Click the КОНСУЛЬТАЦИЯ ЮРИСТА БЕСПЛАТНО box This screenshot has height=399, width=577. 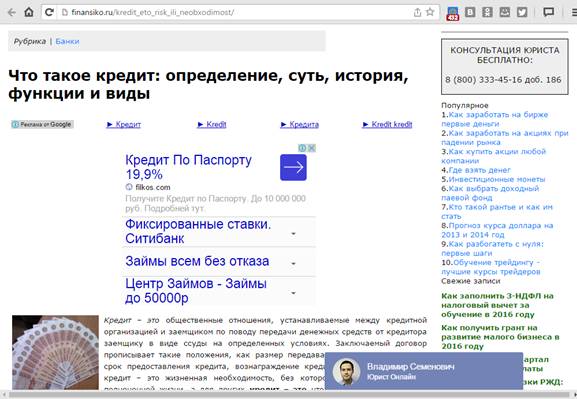click(505, 67)
